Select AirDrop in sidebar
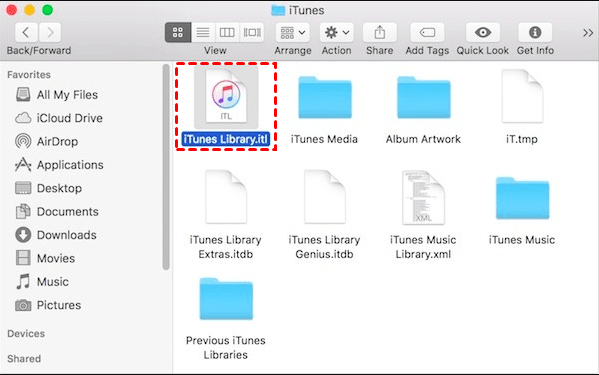This screenshot has width=599, height=375. (x=47, y=141)
